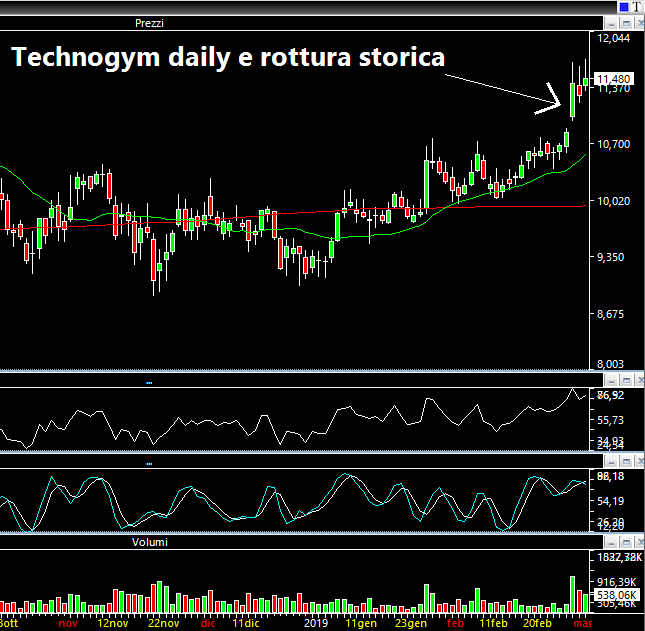645x631 pixels.
Task: Minimize the first indicator panel below Prezzi
Action: 611,380
